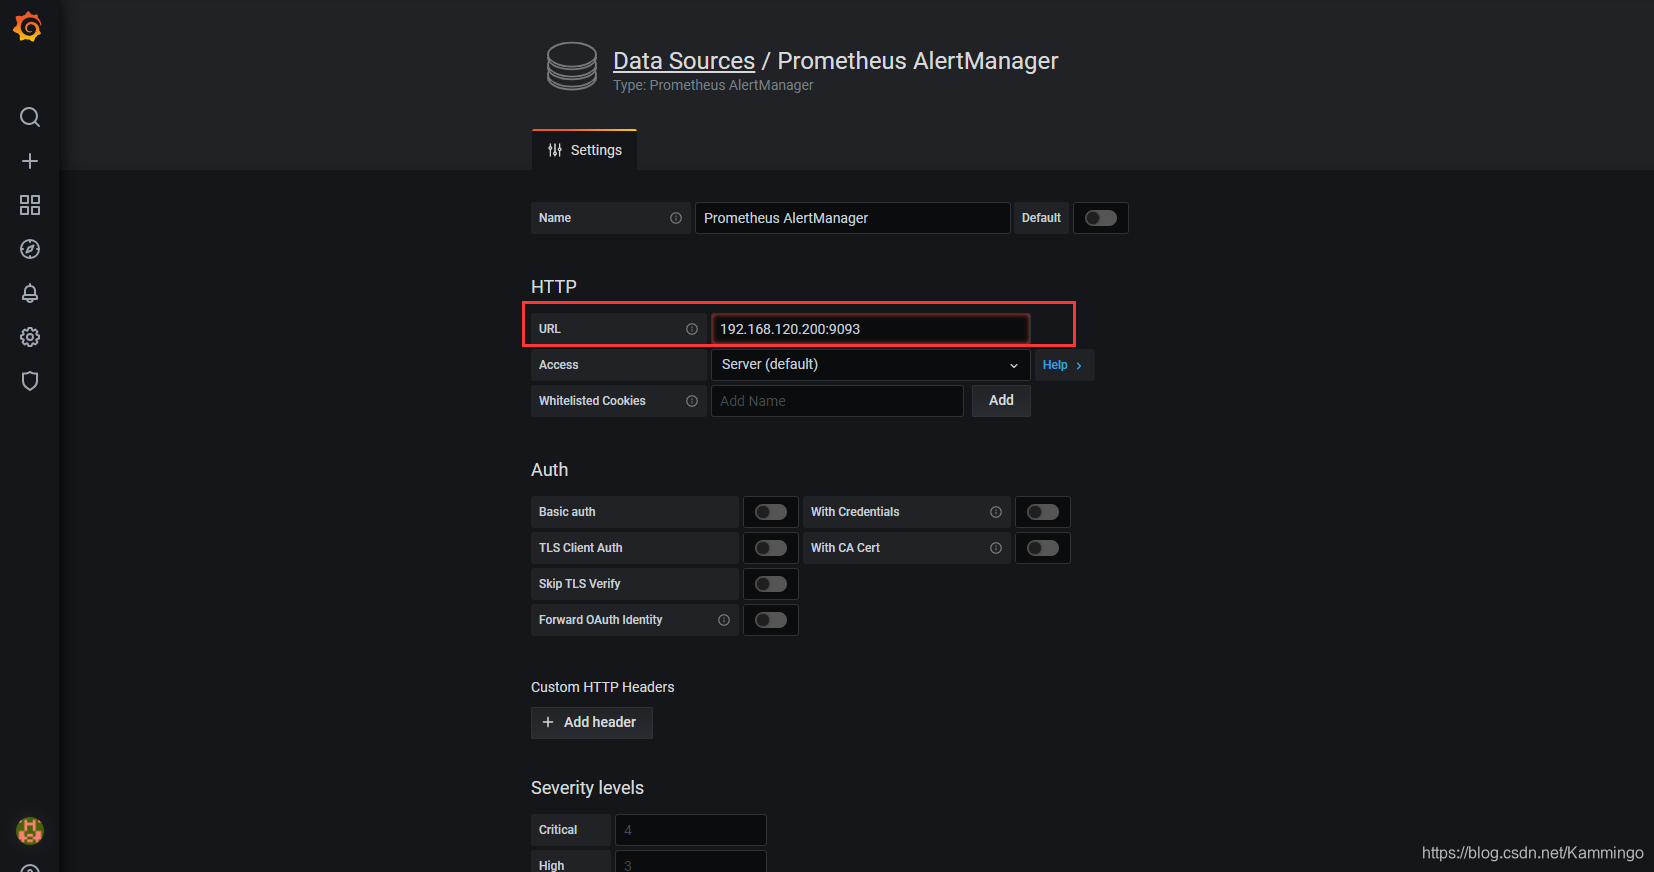Click the Name input field
Screen dimensions: 1654x872
852,218
